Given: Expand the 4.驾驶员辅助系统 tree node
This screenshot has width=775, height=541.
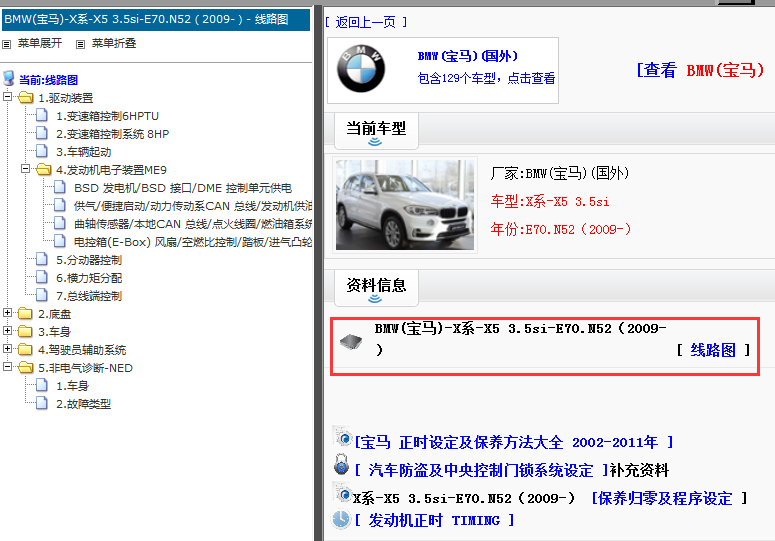Looking at the screenshot, I should 7,349.
